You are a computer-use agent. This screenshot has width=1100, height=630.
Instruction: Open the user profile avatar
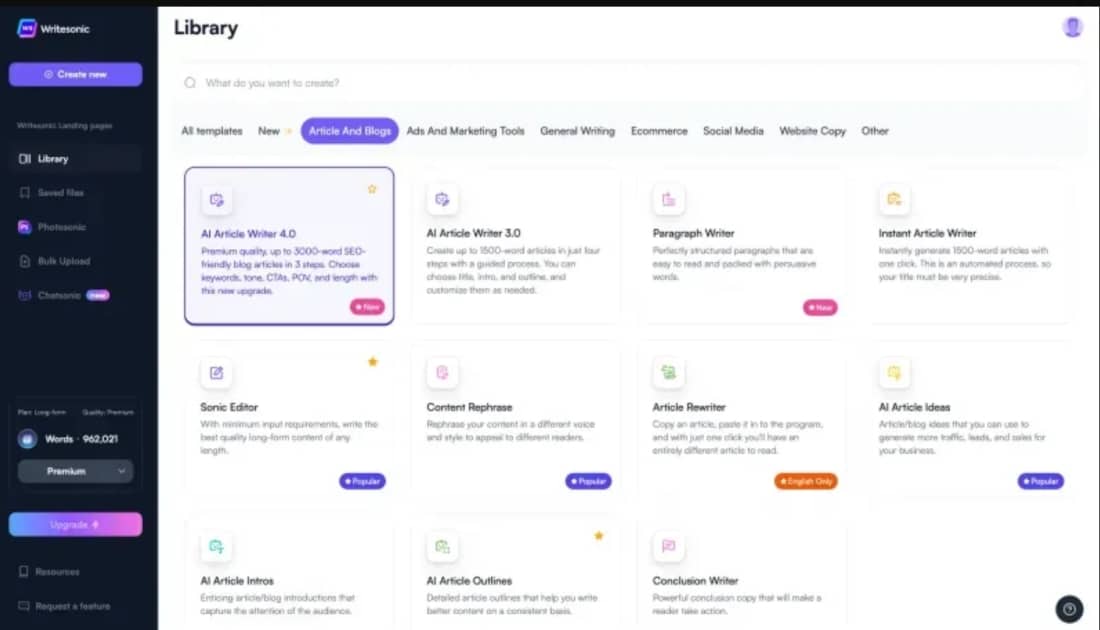(1072, 27)
